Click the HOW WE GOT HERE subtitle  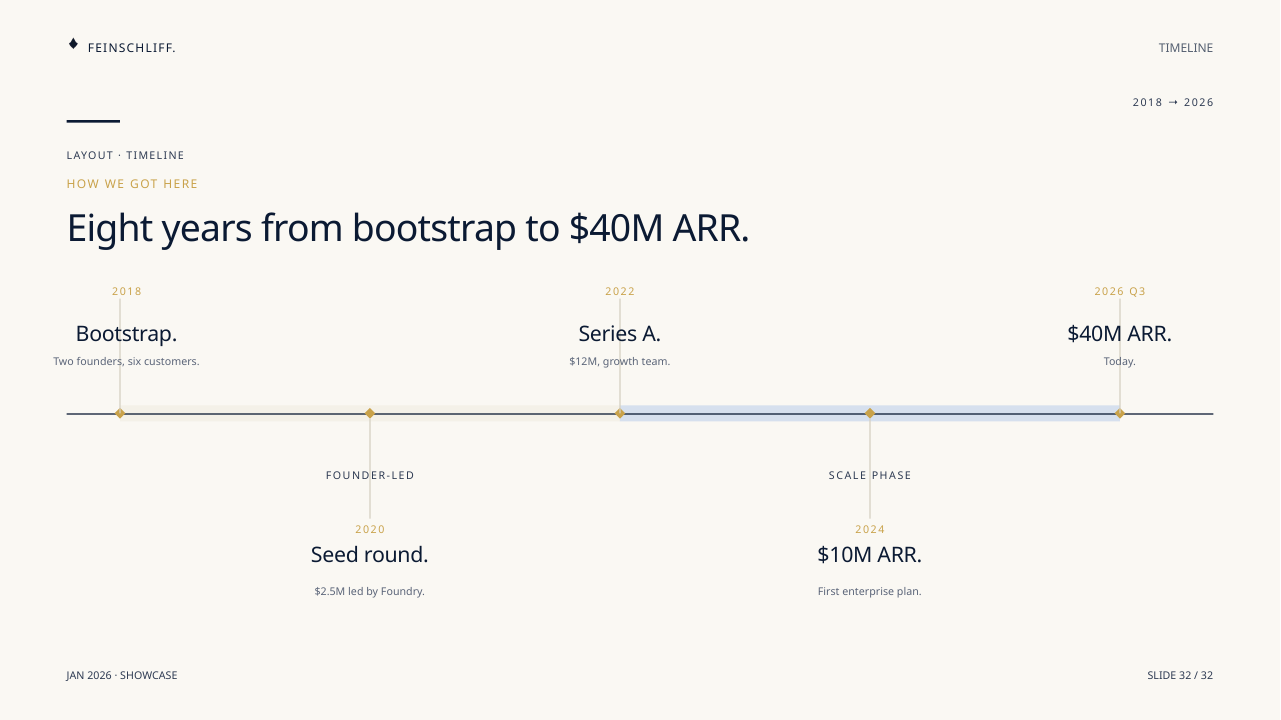[x=133, y=184]
